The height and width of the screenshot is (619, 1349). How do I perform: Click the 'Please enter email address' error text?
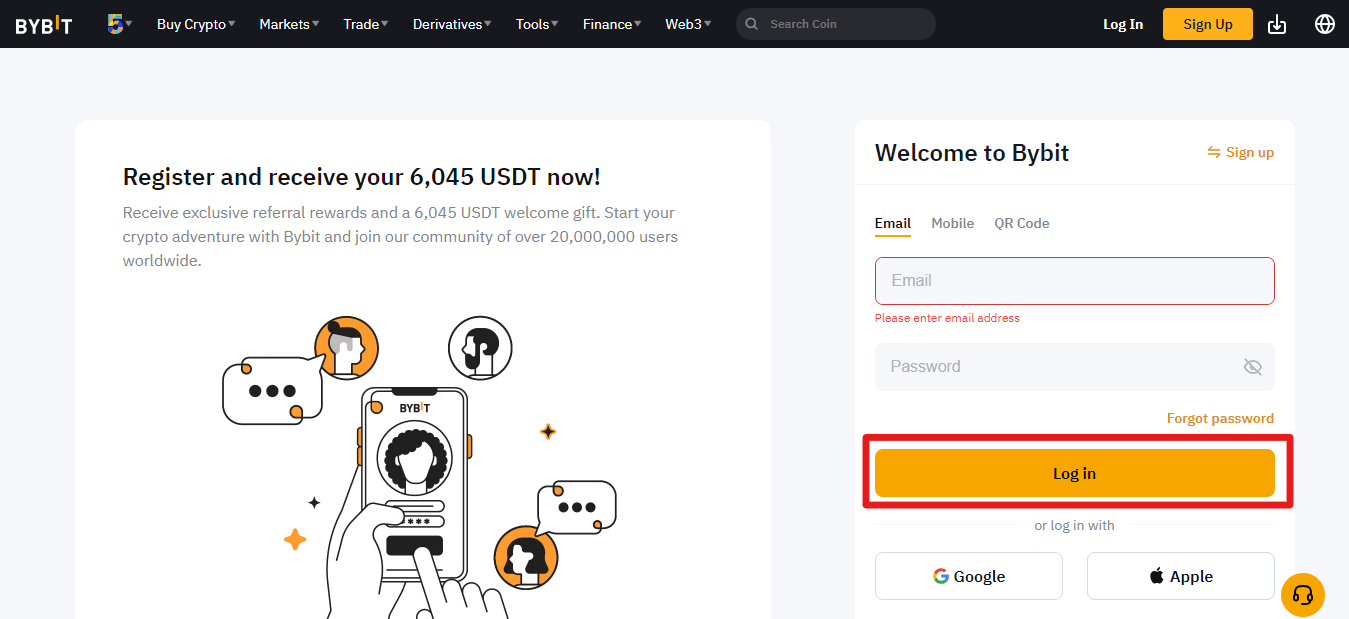coord(947,318)
